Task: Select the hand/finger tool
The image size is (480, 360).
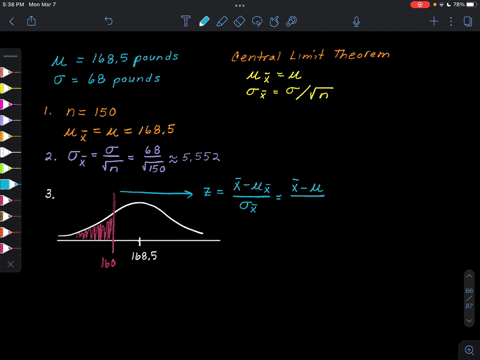Action: tap(274, 22)
